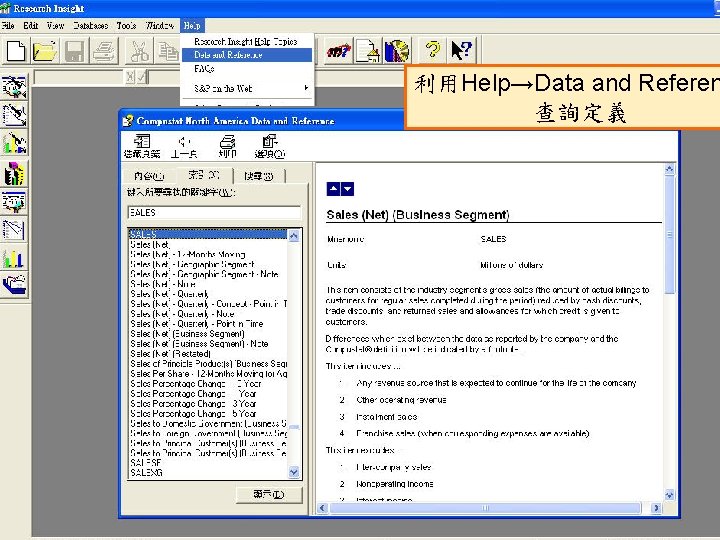Viewport: 720px width, 540px height.
Task: Choose Data and Reference in Help menu
Action: coord(247,55)
